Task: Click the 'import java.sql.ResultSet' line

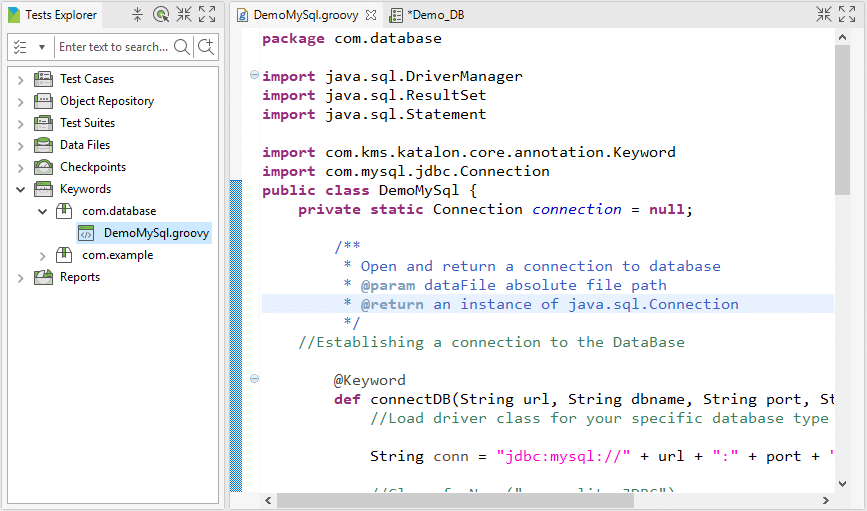Action: click(x=374, y=95)
